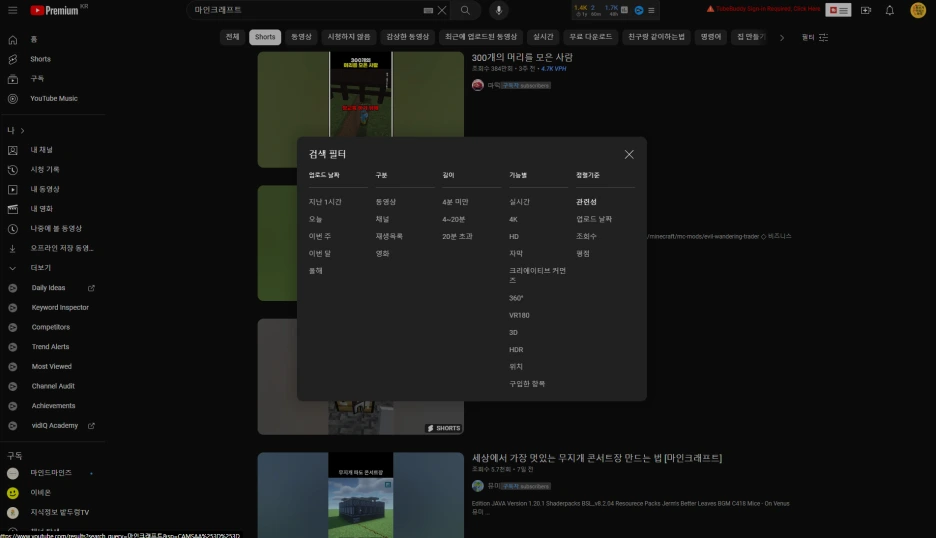
Task: Open the on-screen keyboard icon
Action: point(428,10)
